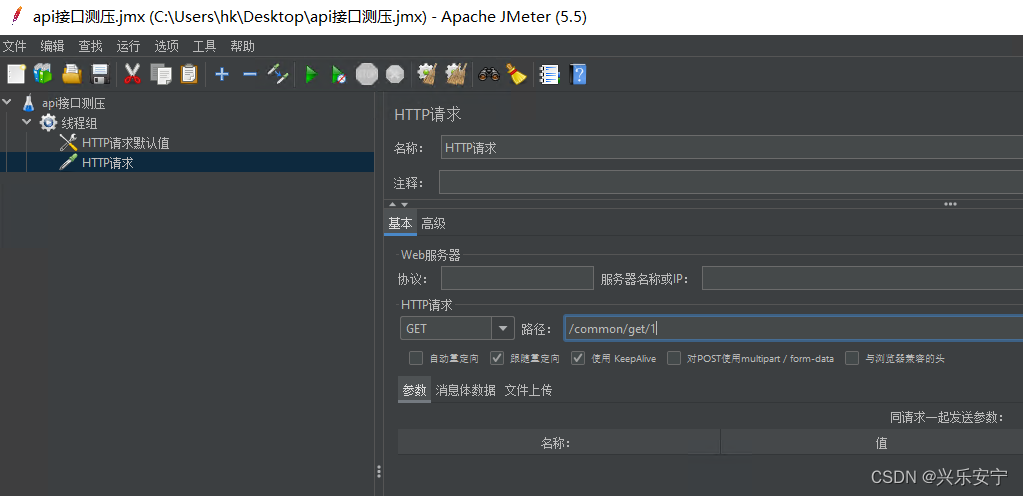Enable the 与浏览器兼容的头 checkbox
The width and height of the screenshot is (1023, 496).
click(x=851, y=358)
